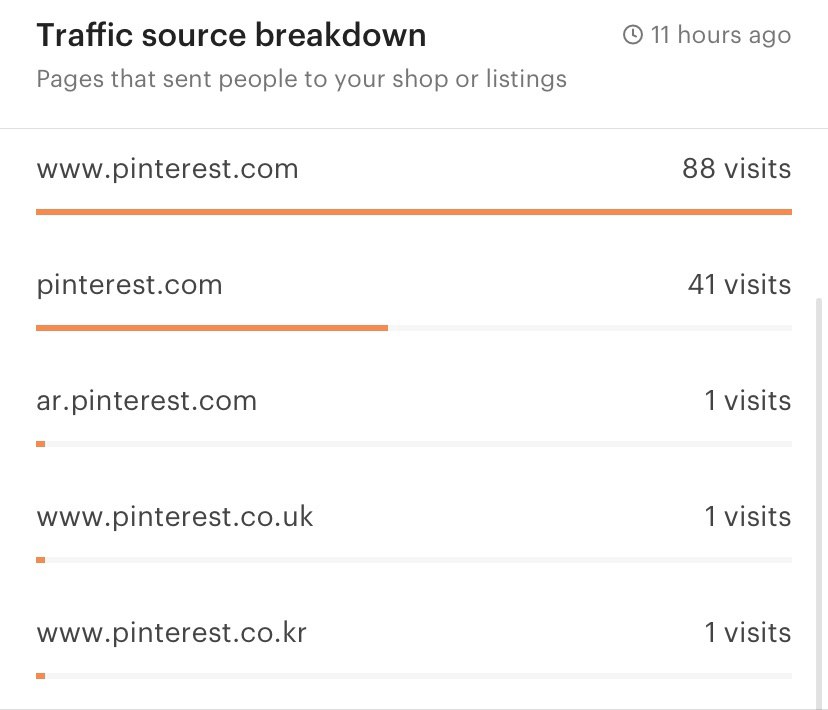Click the 11 hours ago timestamp
Image resolution: width=828 pixels, height=710 pixels.
tap(721, 35)
